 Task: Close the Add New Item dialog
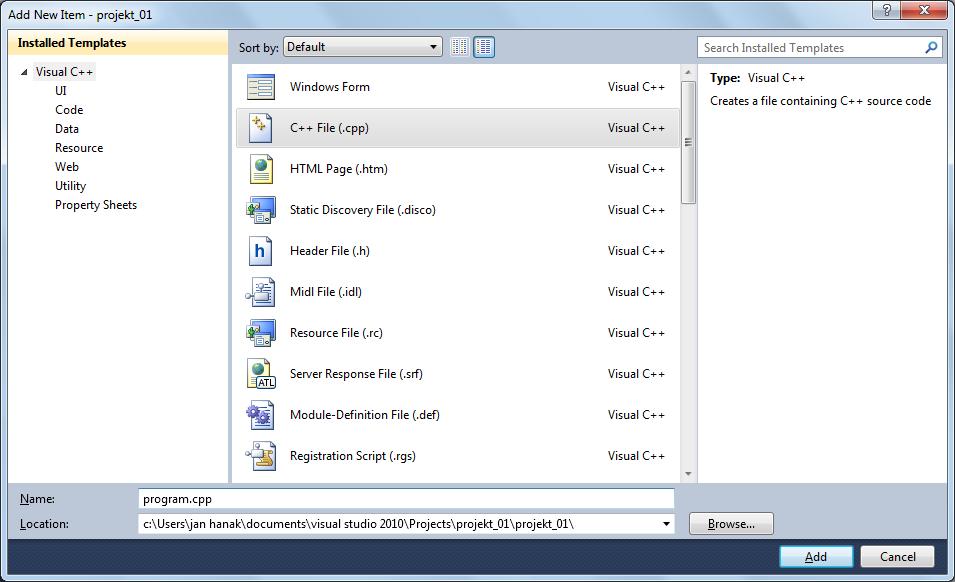pos(924,10)
